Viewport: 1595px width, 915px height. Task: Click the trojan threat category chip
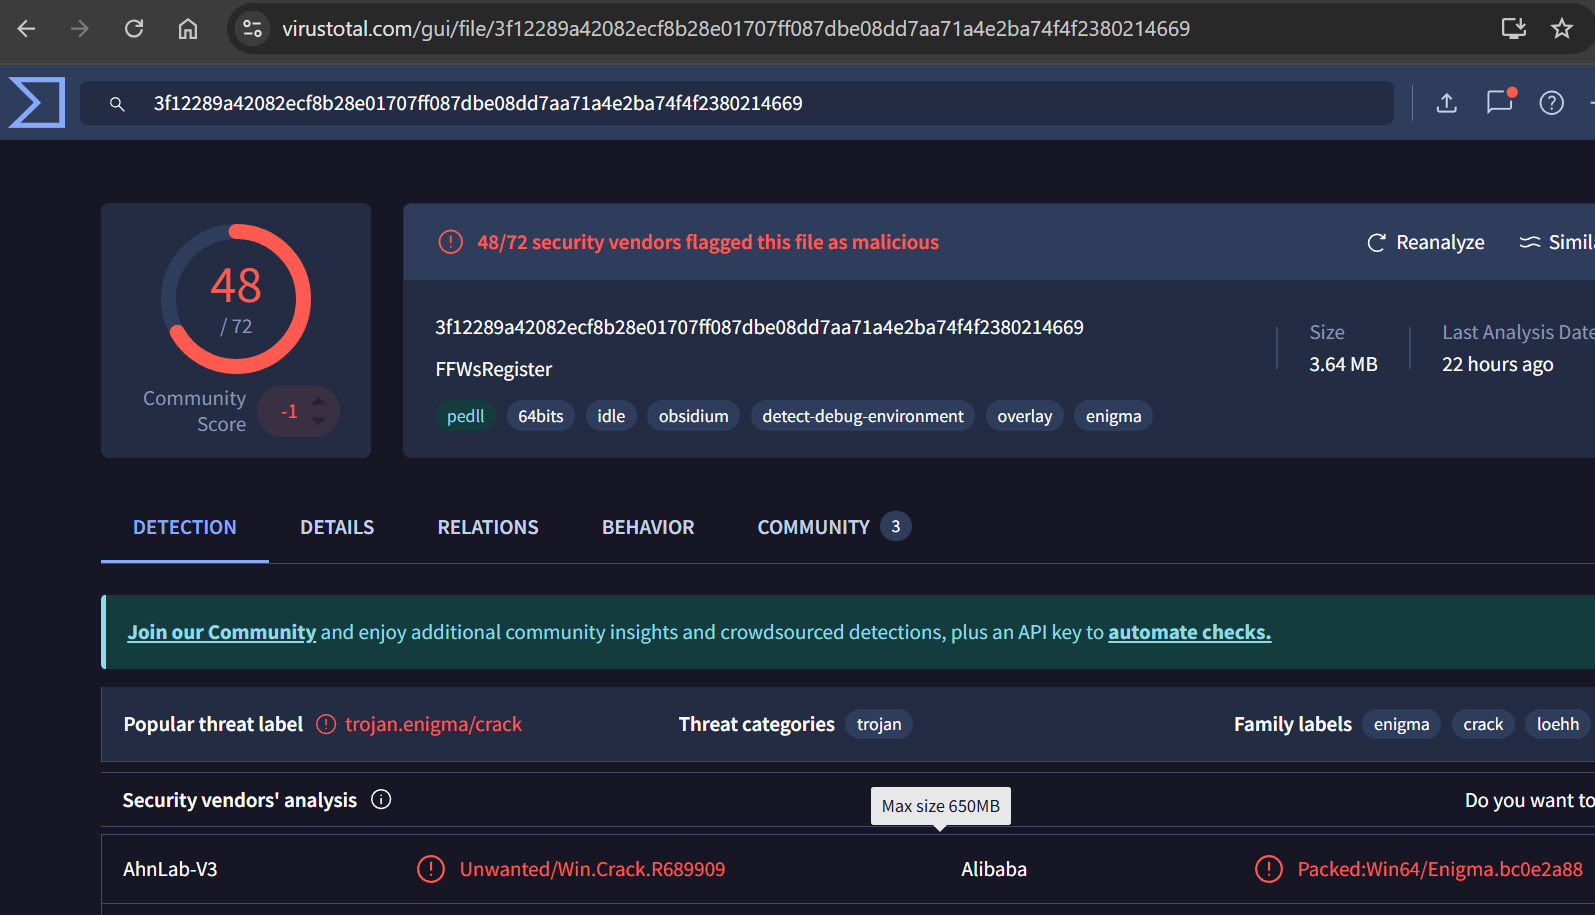pyautogui.click(x=879, y=724)
